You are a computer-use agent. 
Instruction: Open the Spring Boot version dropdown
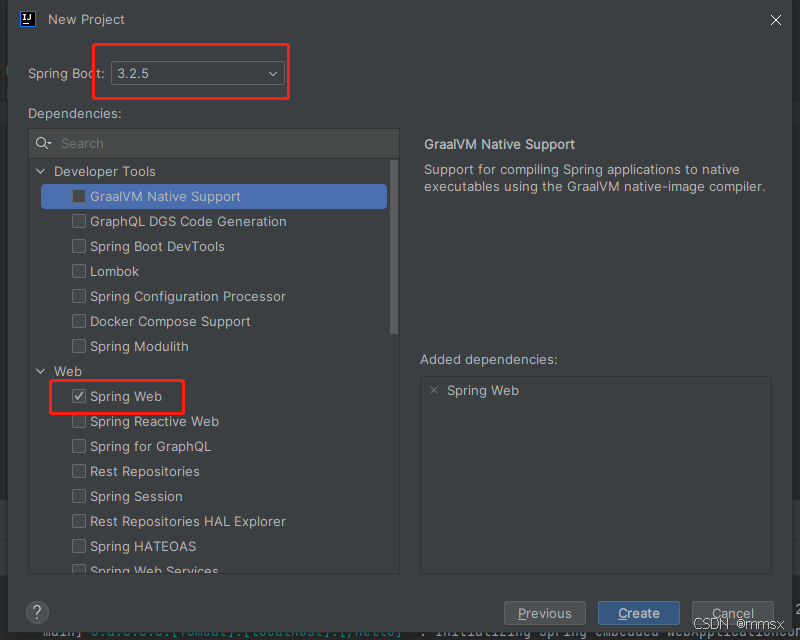point(198,73)
